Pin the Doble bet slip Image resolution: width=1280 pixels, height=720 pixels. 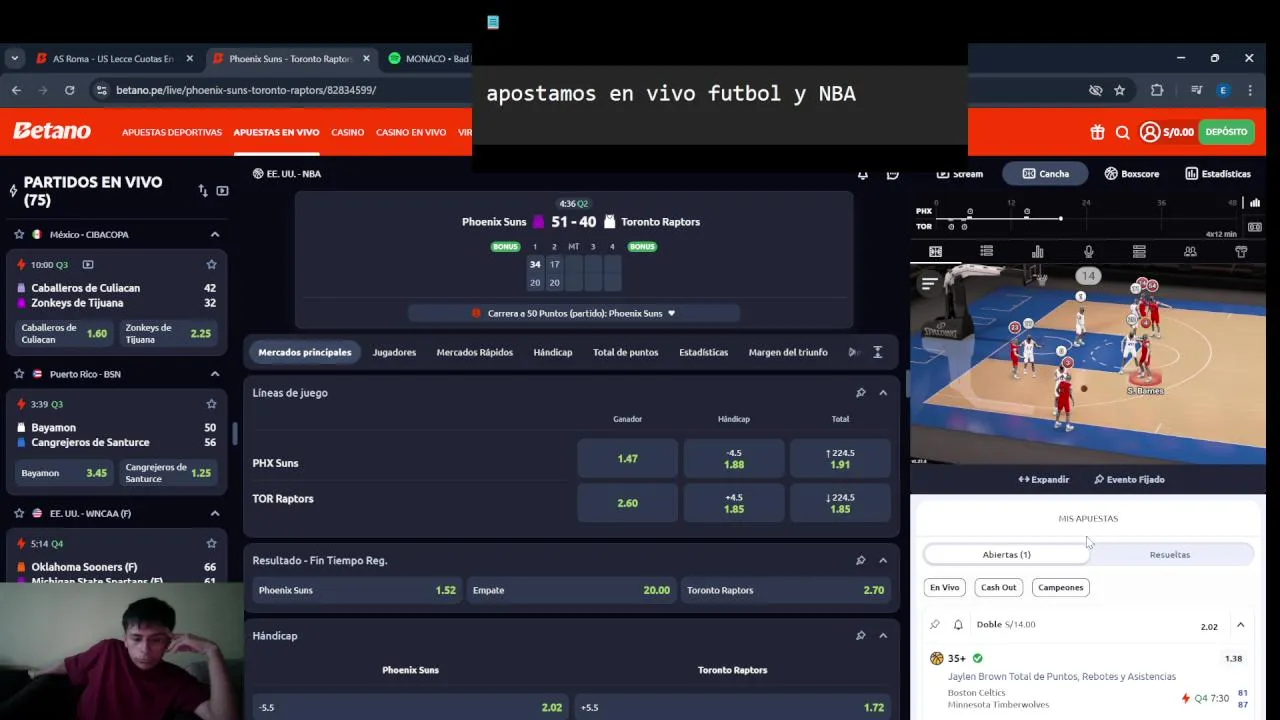[x=935, y=625]
